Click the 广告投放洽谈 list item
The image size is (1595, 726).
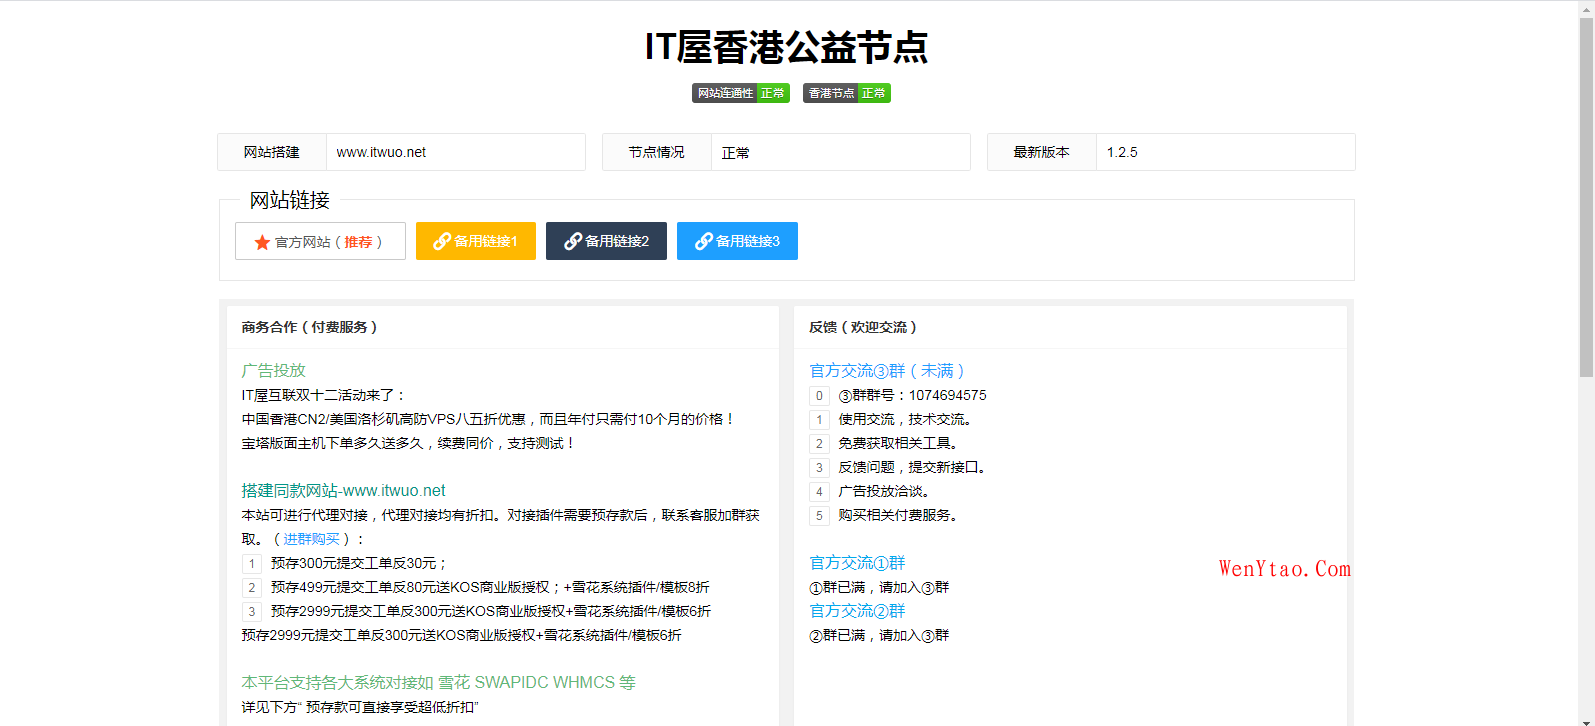tap(884, 491)
